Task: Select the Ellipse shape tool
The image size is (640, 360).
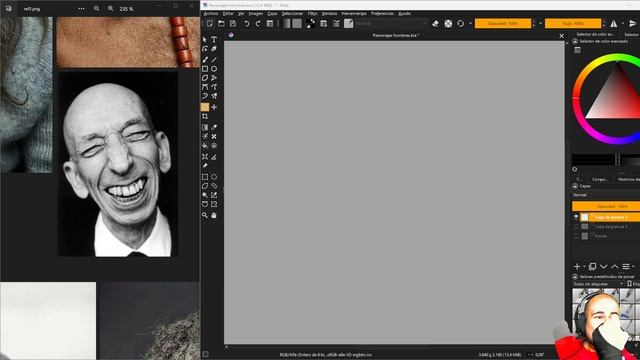Action: (214, 69)
